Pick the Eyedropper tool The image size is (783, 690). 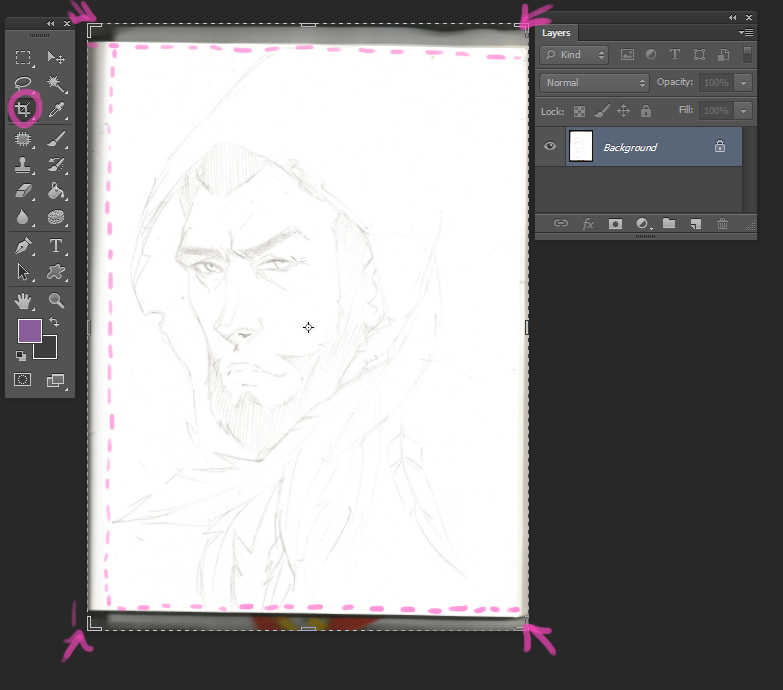point(56,109)
